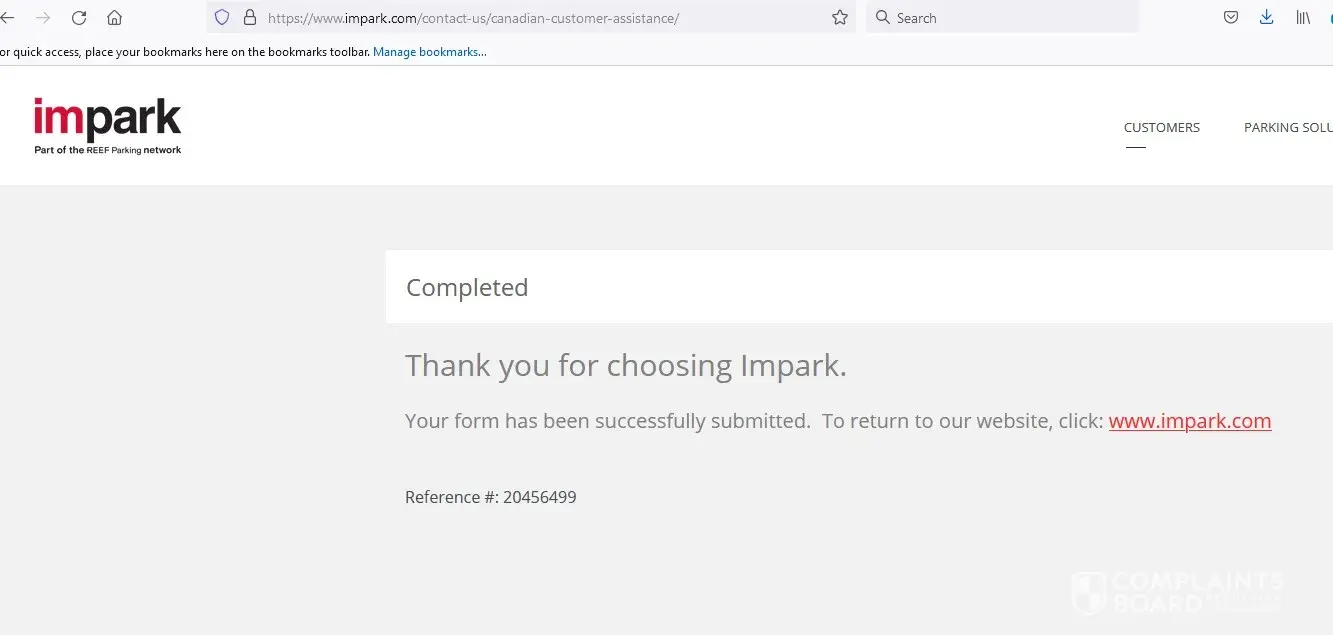Open the Customers menu item
Image resolution: width=1333 pixels, height=635 pixels.
click(1161, 128)
